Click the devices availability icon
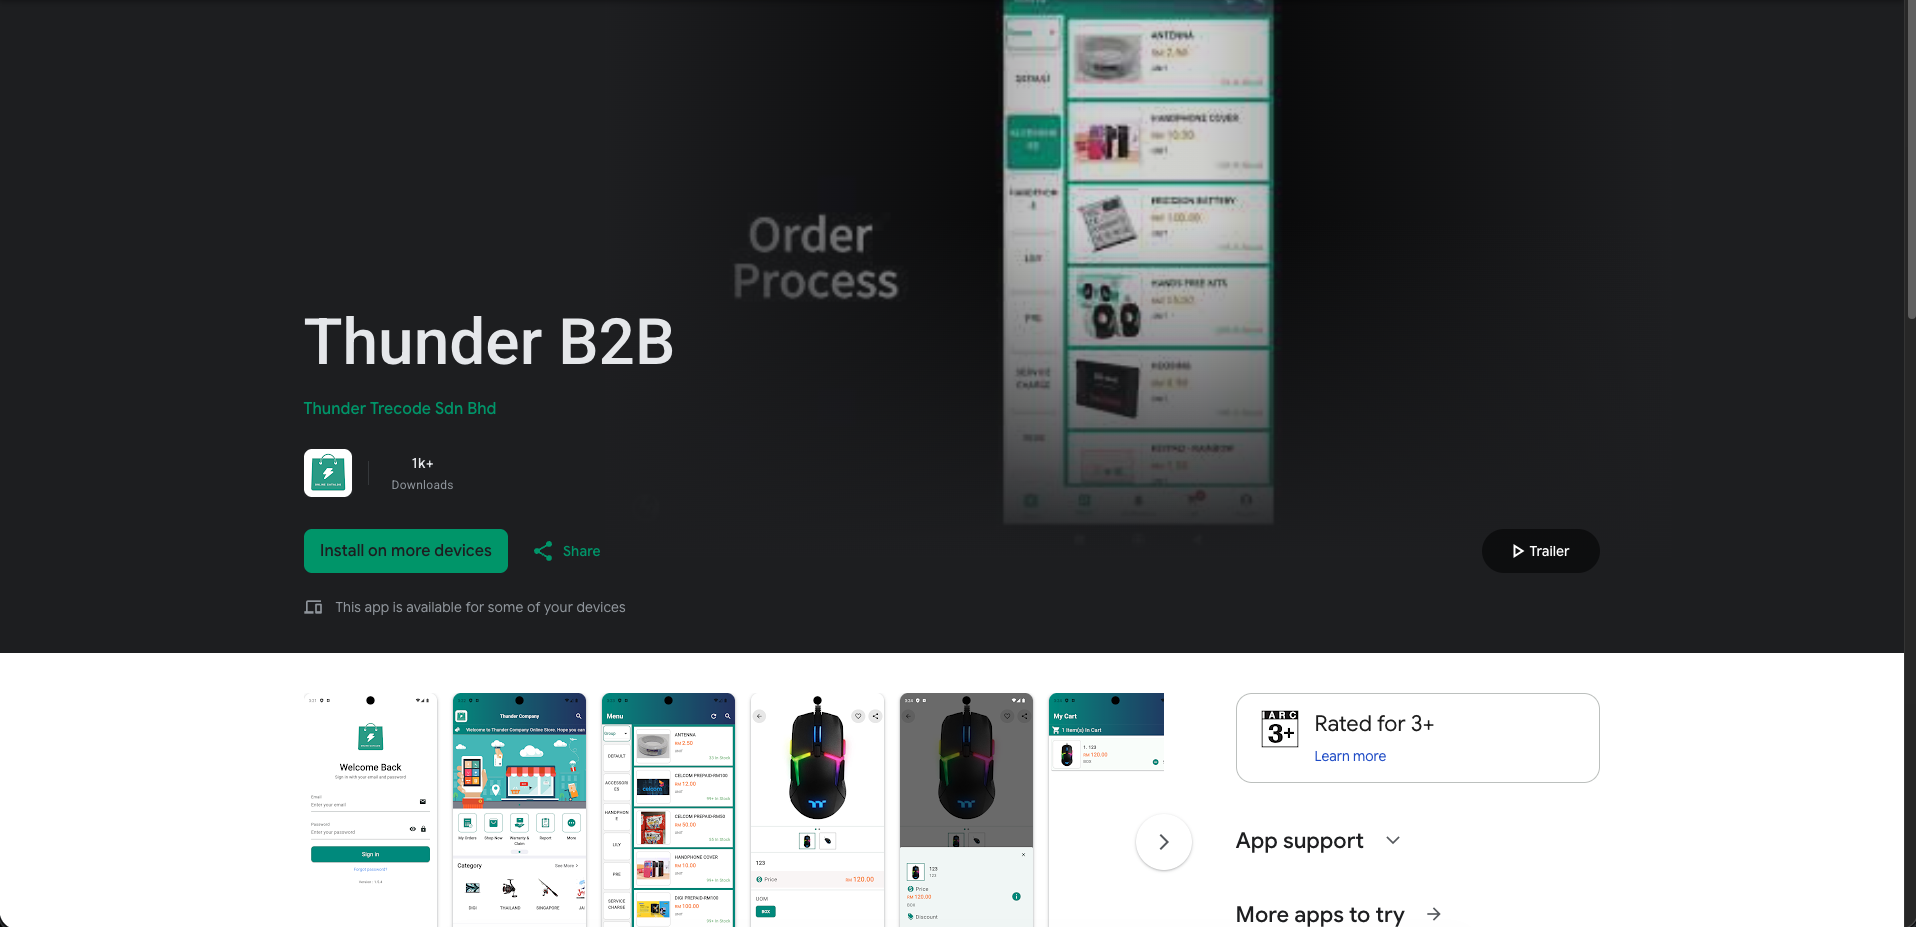The width and height of the screenshot is (1916, 927). [x=313, y=607]
